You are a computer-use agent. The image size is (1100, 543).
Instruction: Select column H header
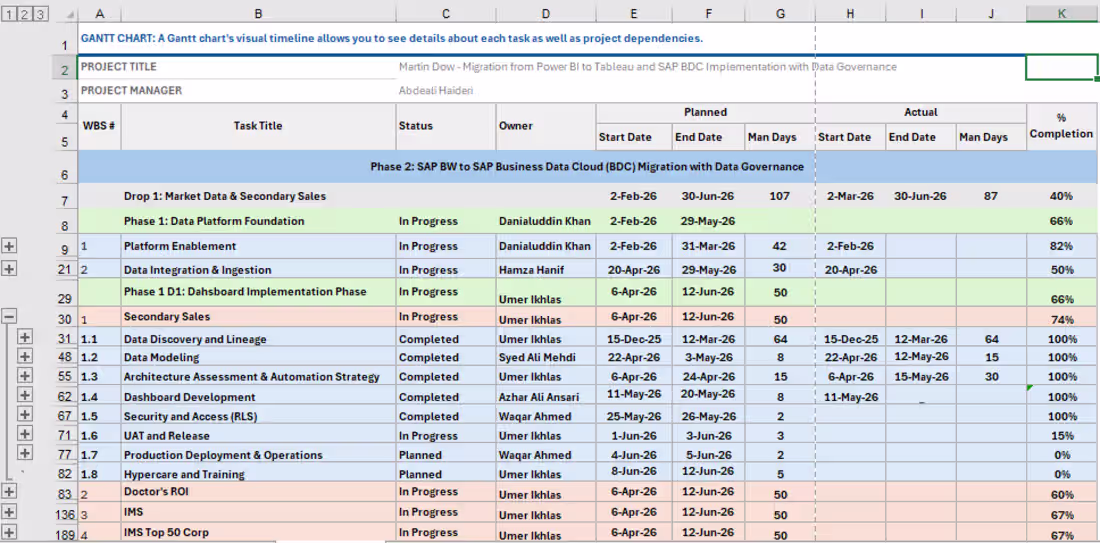850,14
